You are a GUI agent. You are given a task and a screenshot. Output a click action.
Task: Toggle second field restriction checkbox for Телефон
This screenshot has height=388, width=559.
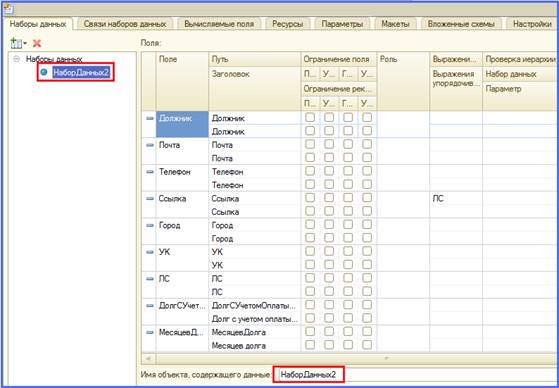[x=329, y=171]
